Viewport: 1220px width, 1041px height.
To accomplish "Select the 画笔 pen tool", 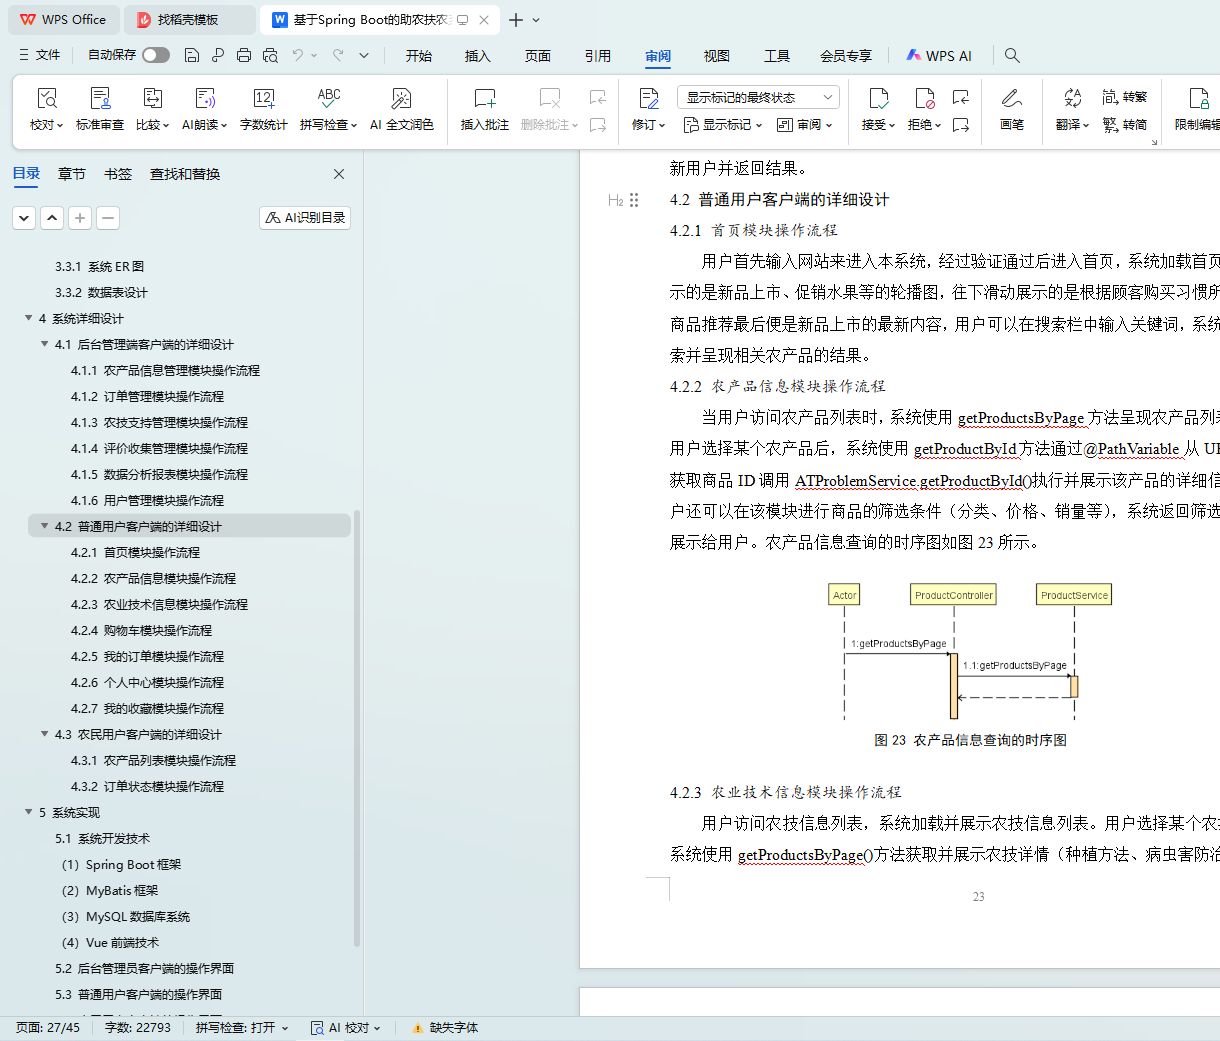I will 1011,99.
